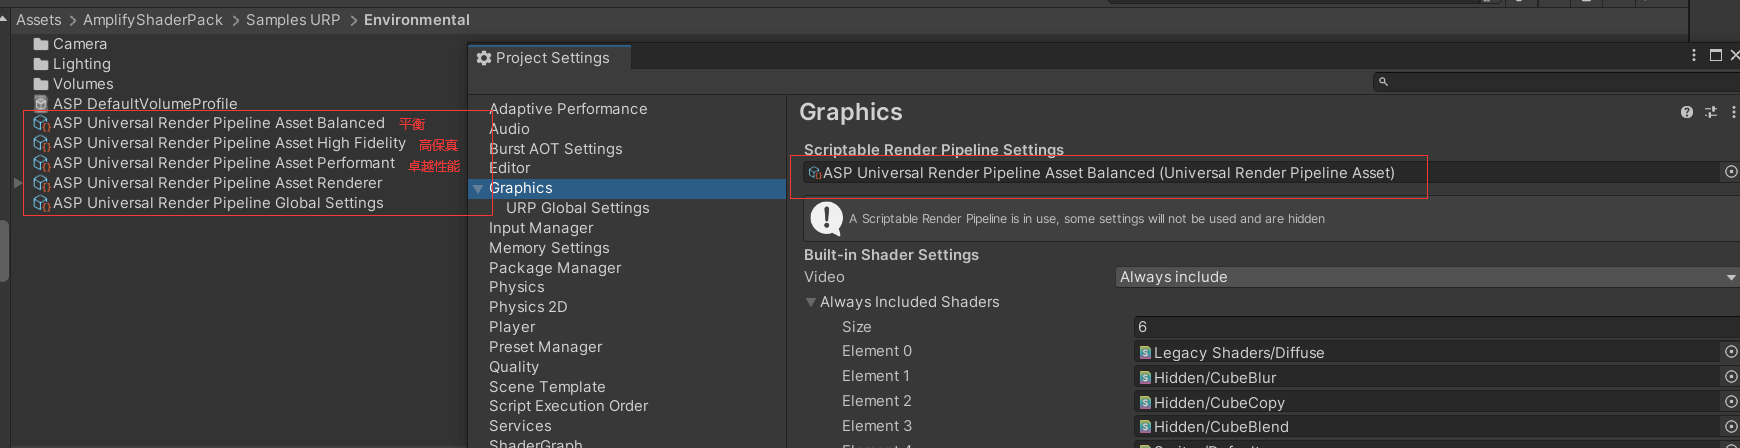Select Burst AOT Settings category

(555, 149)
